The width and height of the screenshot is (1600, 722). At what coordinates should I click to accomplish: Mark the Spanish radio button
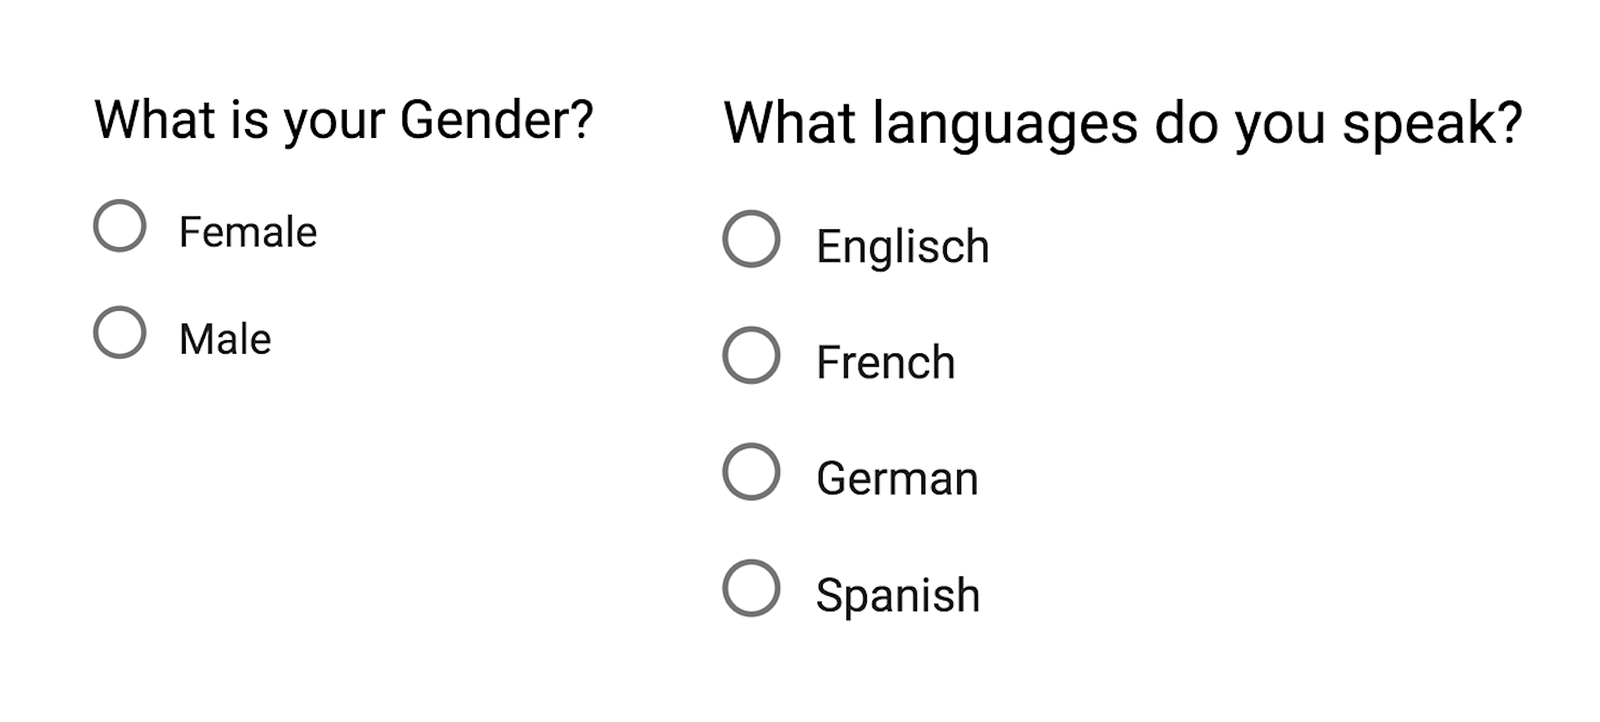coord(751,588)
